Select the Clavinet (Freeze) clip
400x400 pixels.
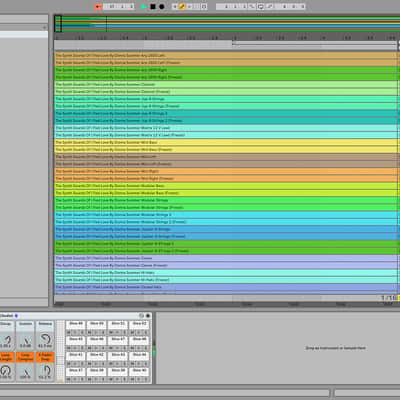[226, 92]
